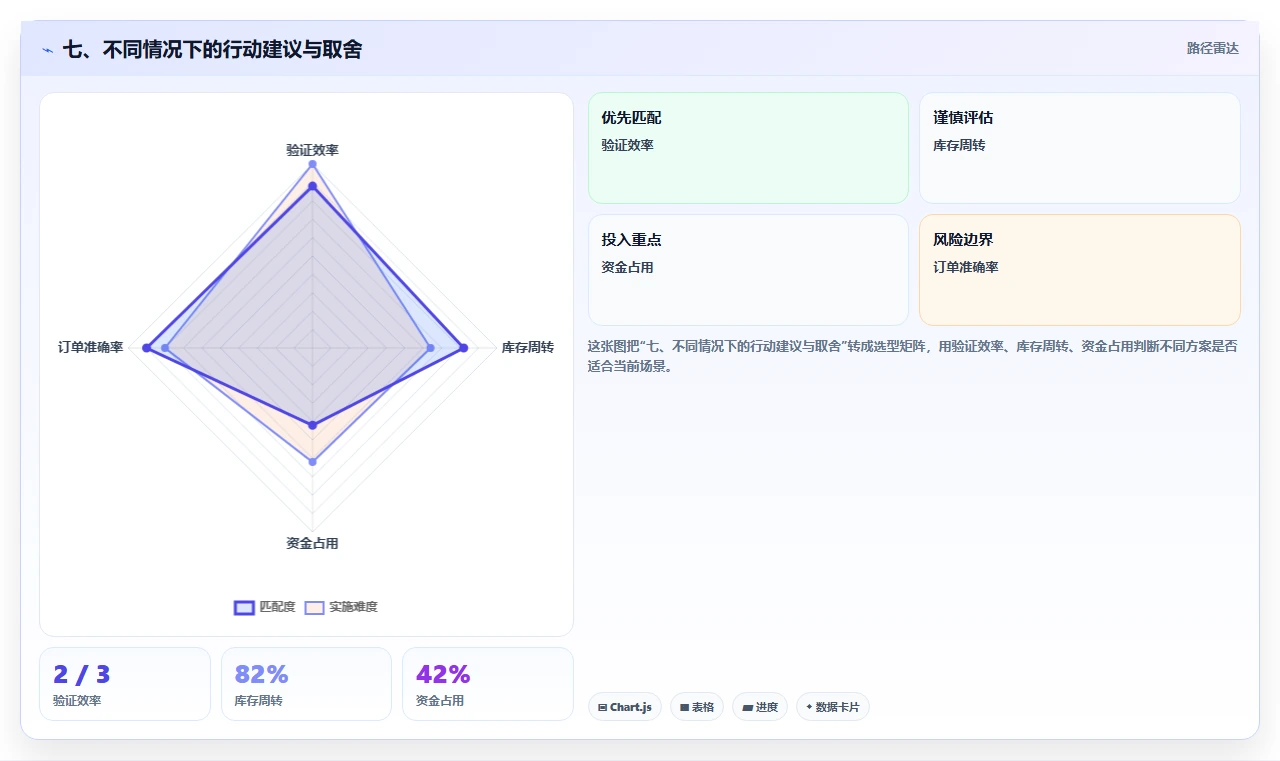This screenshot has height=761, width=1280.
Task: Open the 风险边界 card
Action: click(1079, 270)
